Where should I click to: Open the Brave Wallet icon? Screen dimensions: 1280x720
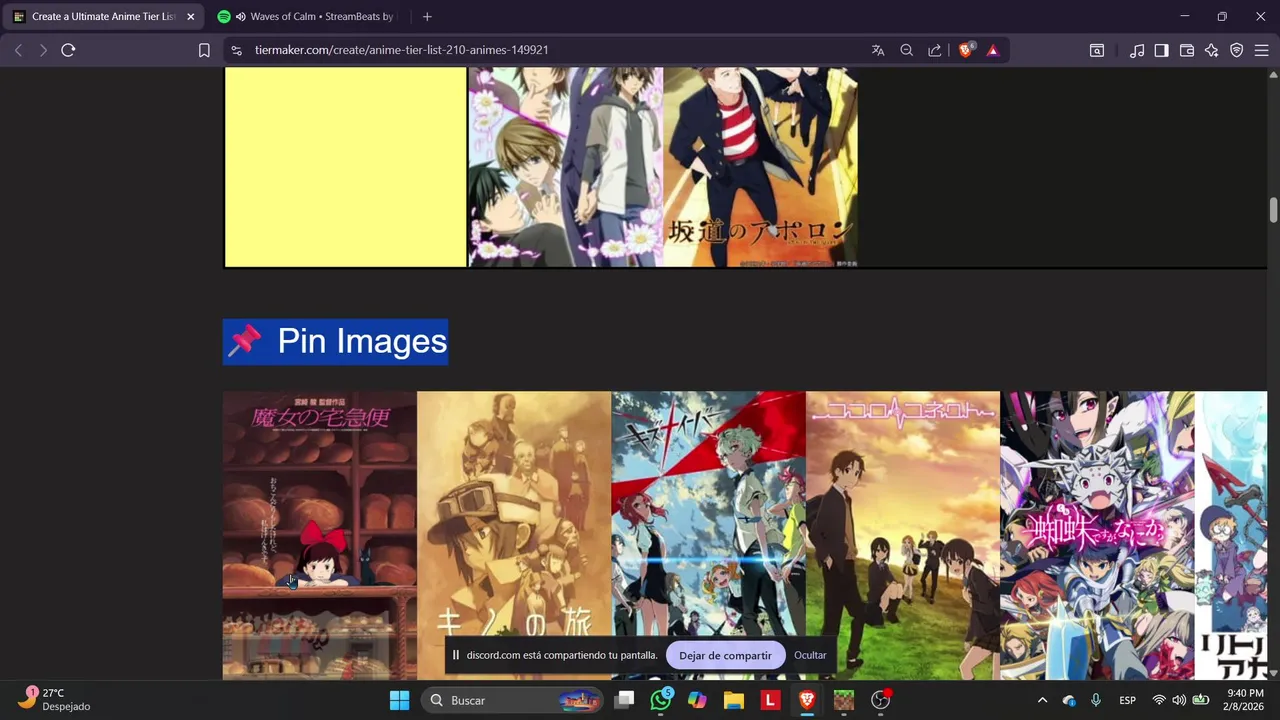[x=1187, y=50]
